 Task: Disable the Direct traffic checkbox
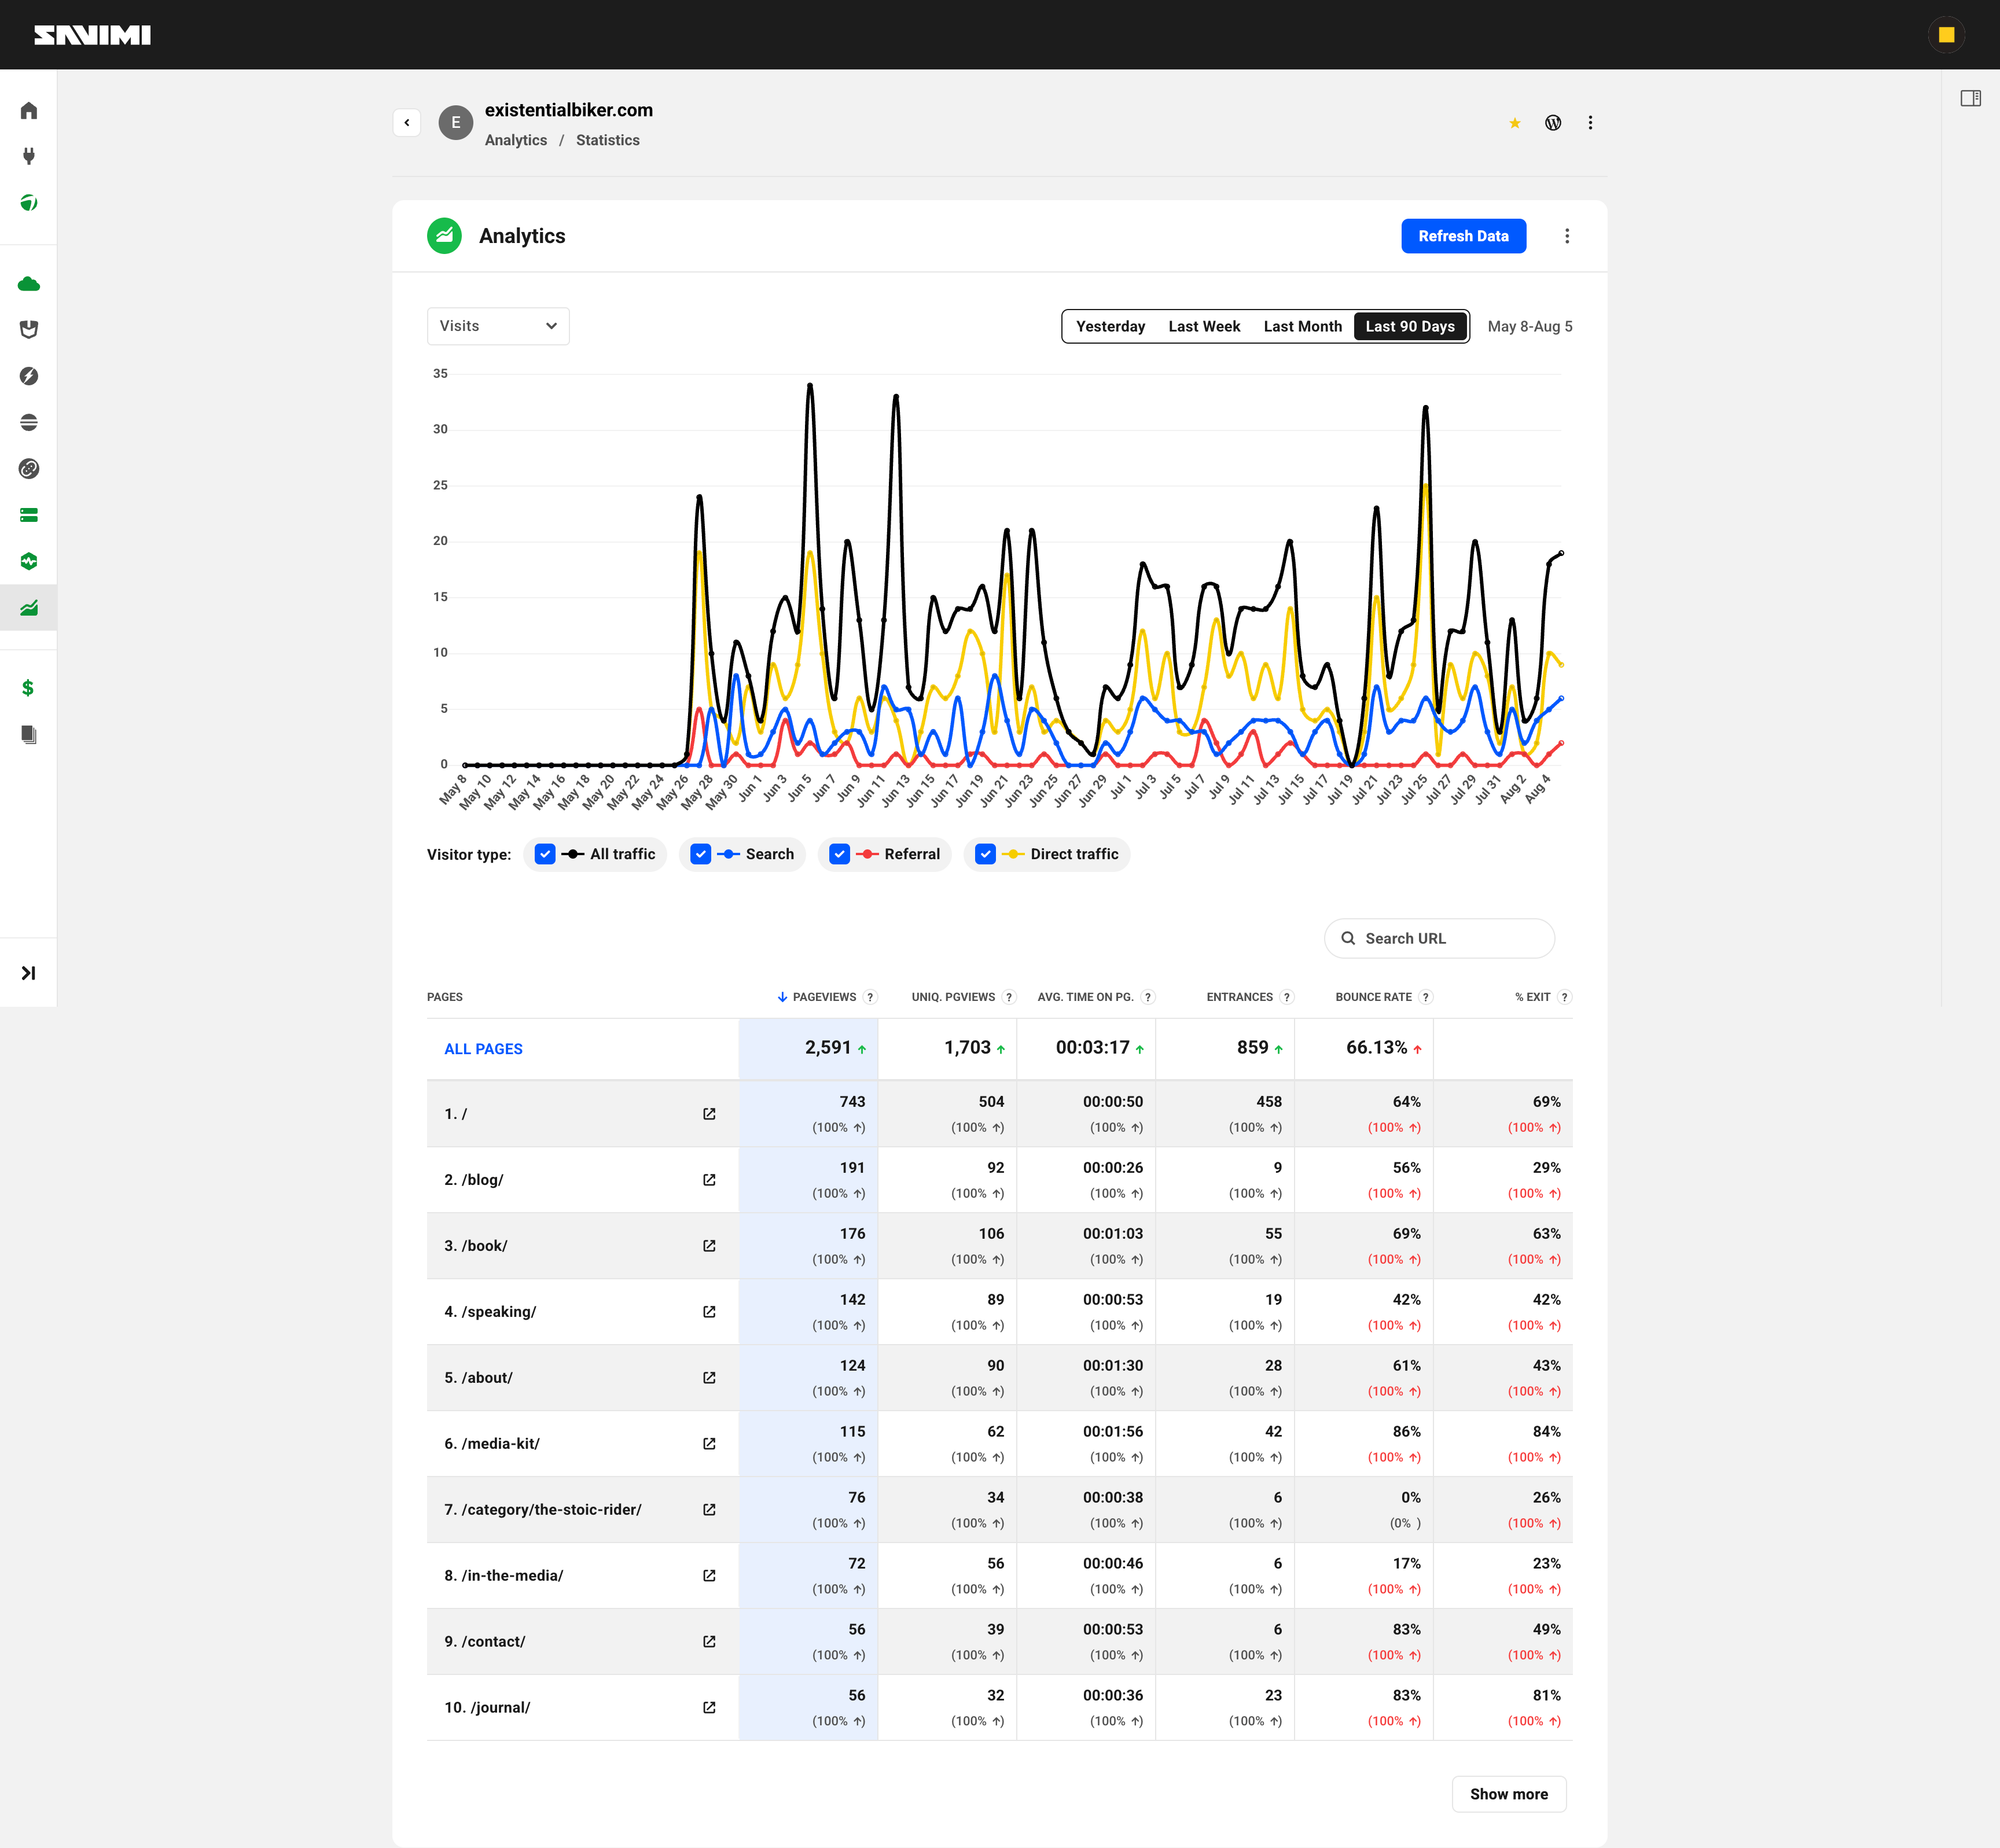tap(986, 854)
